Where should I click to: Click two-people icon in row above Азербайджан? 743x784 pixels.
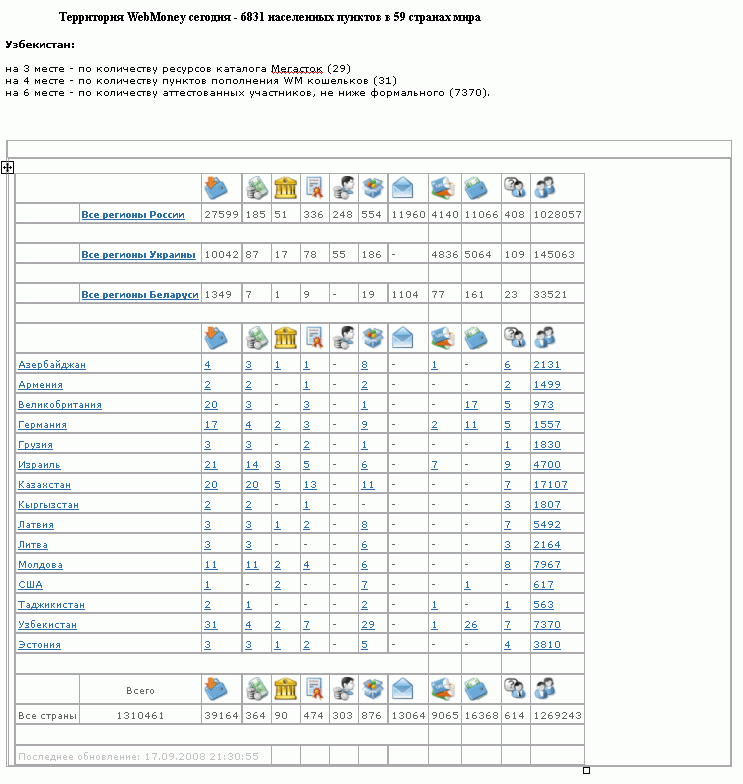[545, 338]
